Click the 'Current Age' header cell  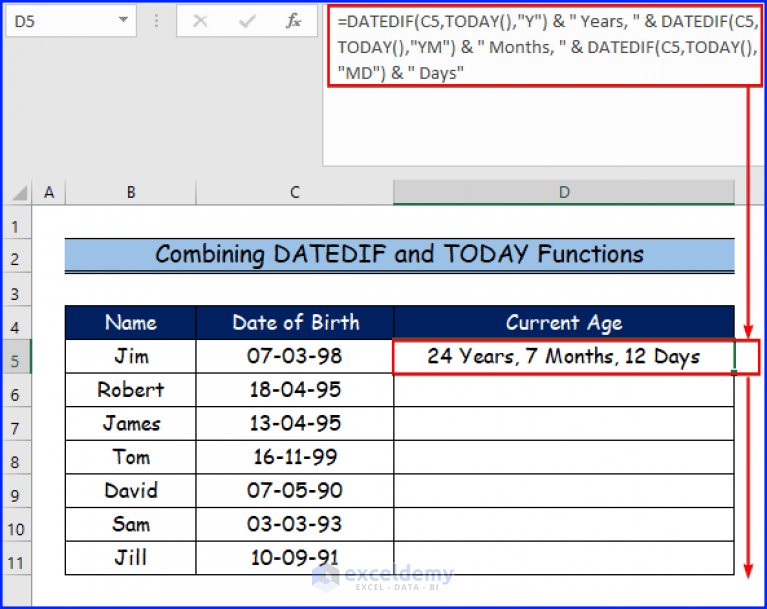tap(564, 323)
